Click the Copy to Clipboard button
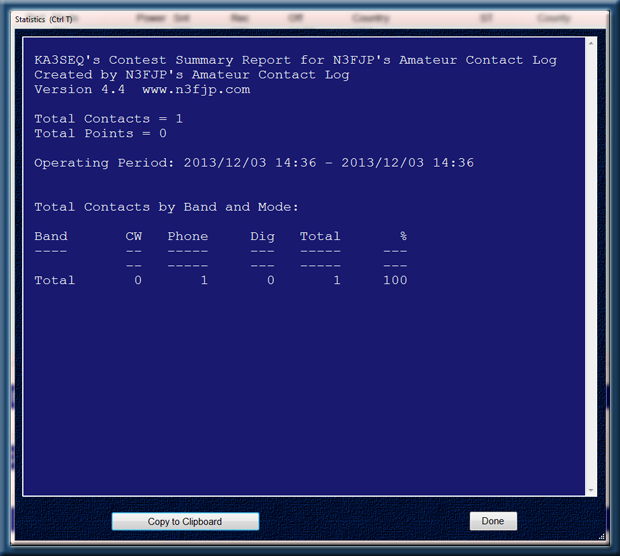This screenshot has width=620, height=556. click(185, 521)
